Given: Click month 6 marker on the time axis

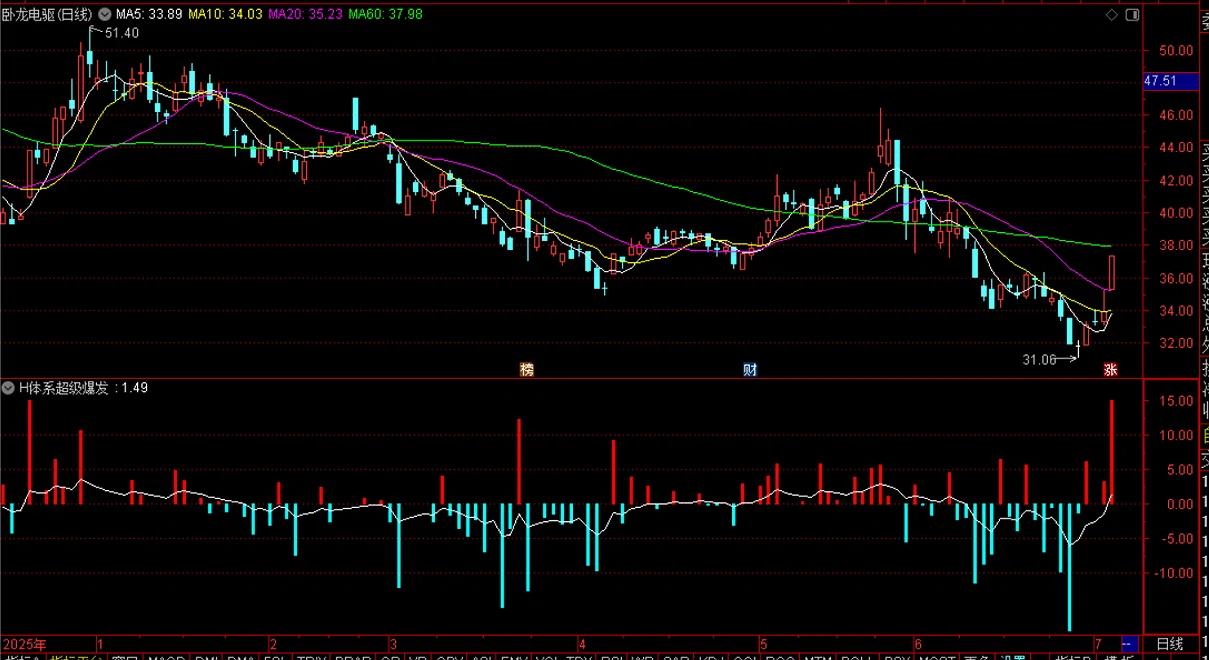Looking at the screenshot, I should point(916,643).
